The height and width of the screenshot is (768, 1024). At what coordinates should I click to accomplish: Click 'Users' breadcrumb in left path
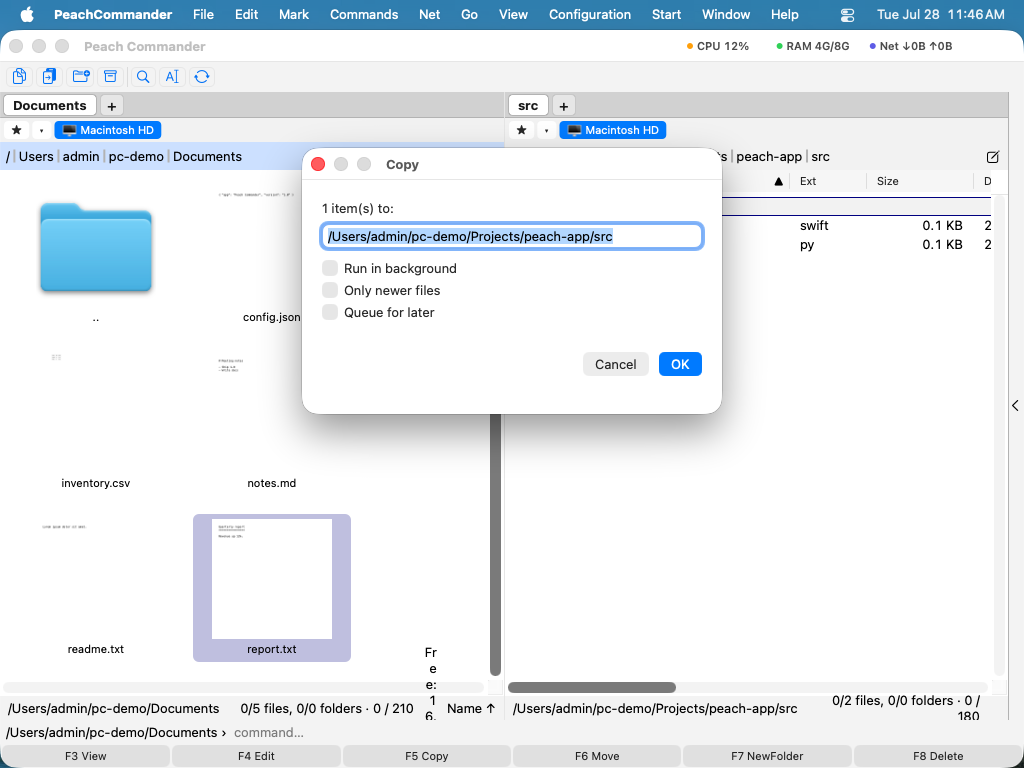tap(36, 157)
